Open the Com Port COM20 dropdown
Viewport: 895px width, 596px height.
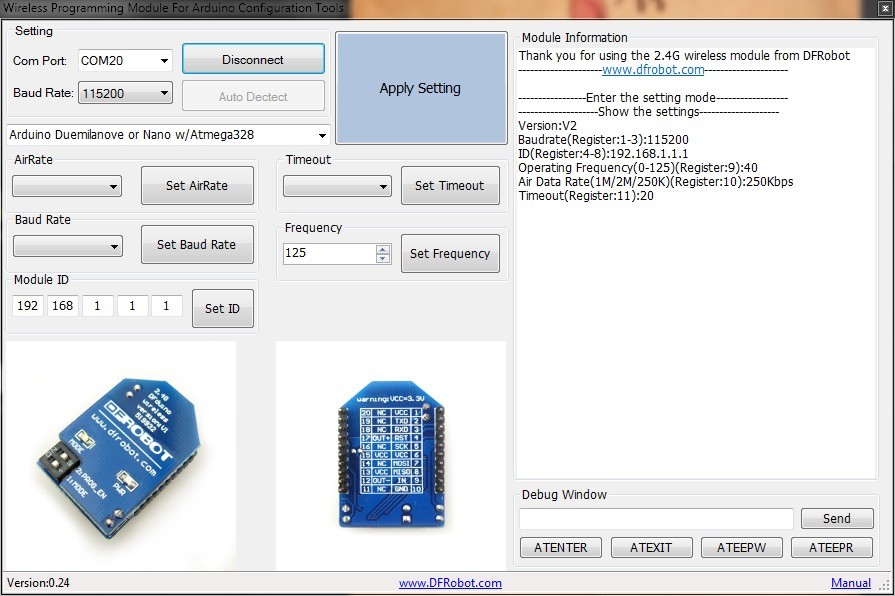coord(125,60)
